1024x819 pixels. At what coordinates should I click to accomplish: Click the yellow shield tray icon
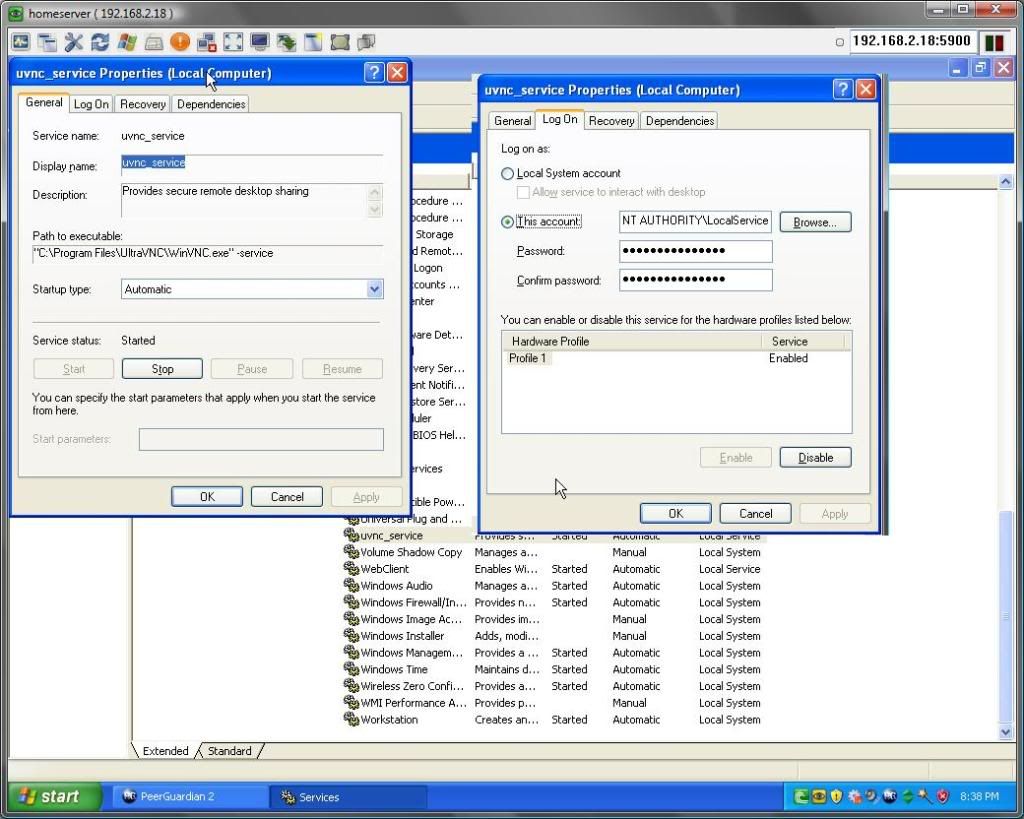click(836, 796)
